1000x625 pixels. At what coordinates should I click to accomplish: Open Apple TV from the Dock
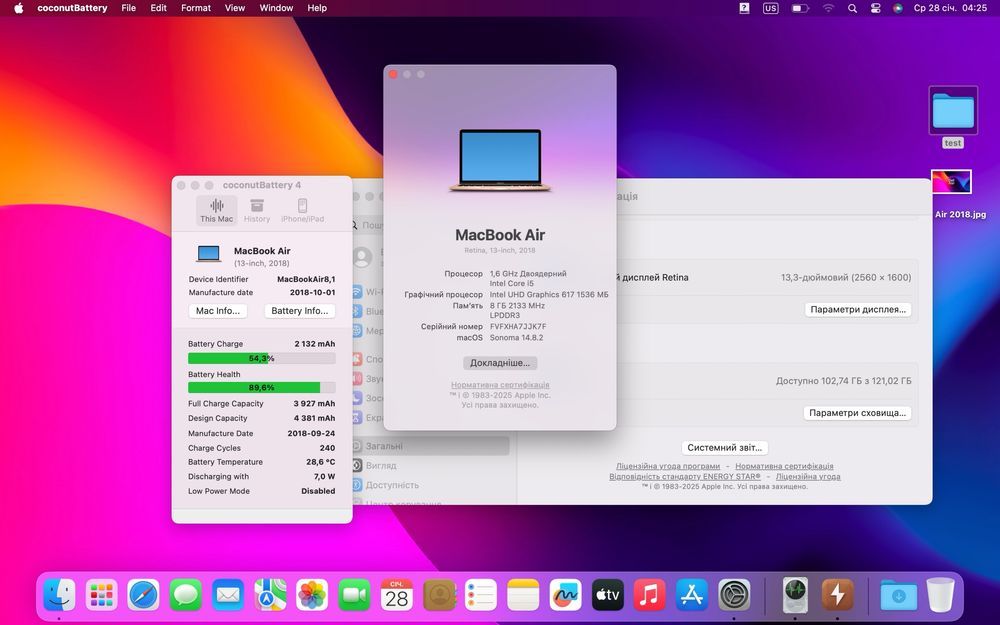tap(607, 596)
